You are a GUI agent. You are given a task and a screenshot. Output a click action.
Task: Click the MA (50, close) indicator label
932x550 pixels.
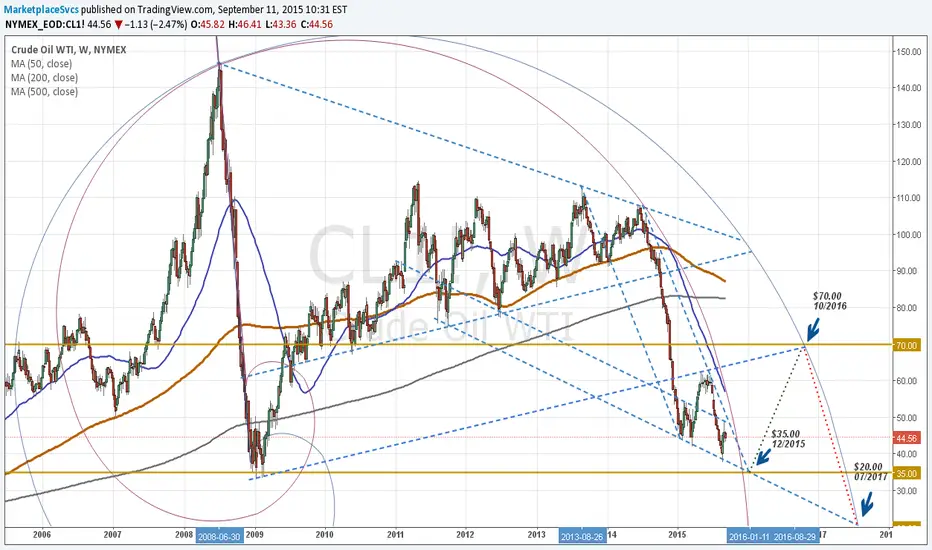point(41,64)
